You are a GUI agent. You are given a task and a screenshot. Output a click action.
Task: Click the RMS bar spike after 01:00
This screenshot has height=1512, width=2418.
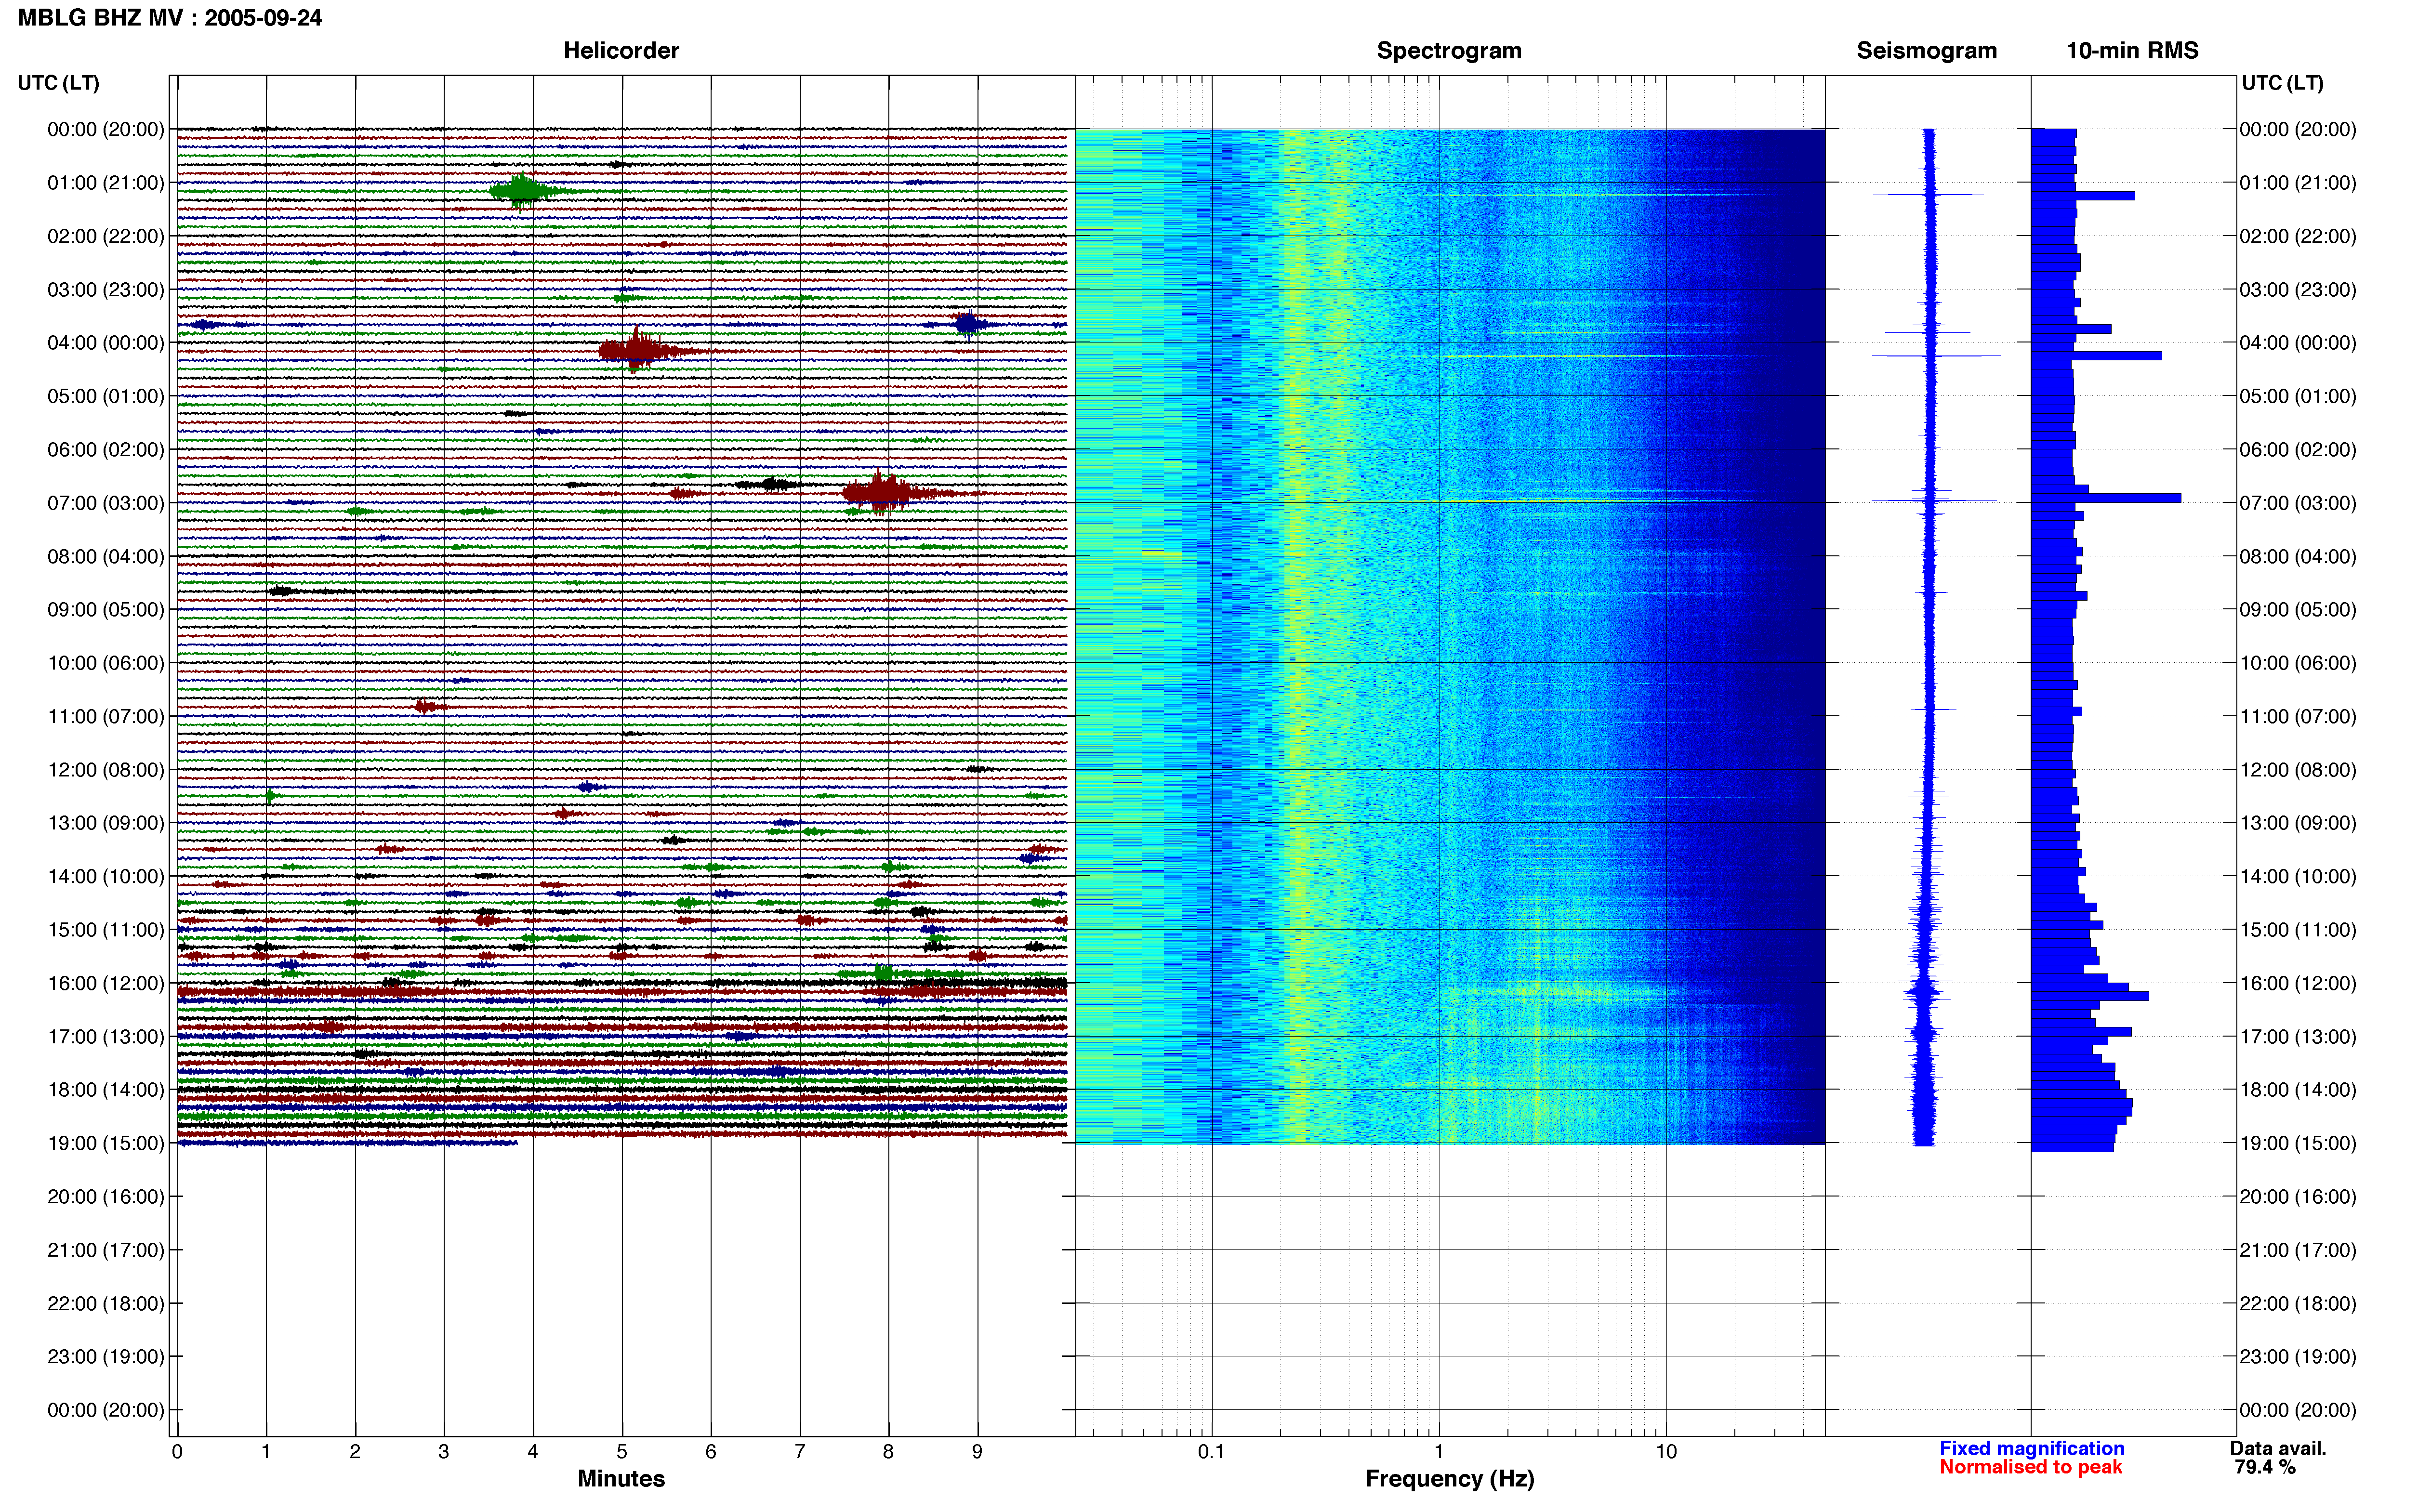click(2083, 196)
